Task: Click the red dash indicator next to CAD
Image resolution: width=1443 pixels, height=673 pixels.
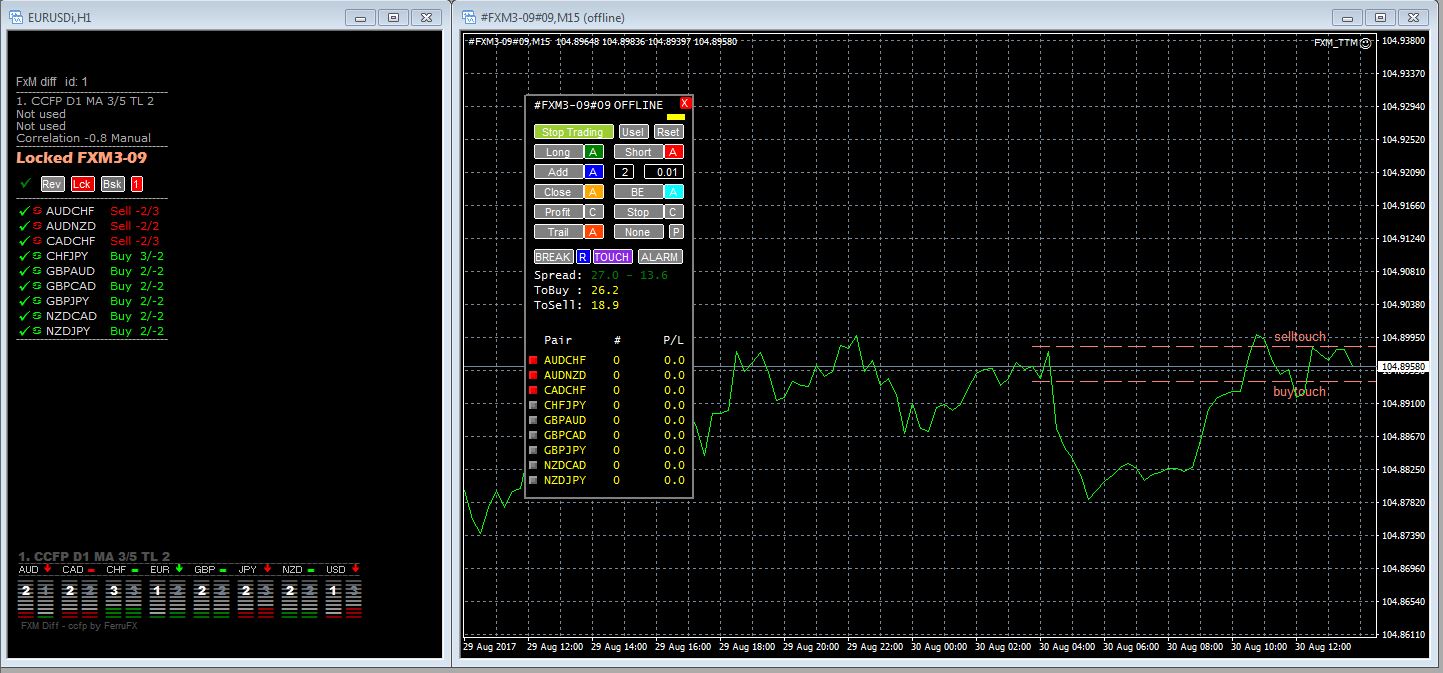Action: click(91, 570)
